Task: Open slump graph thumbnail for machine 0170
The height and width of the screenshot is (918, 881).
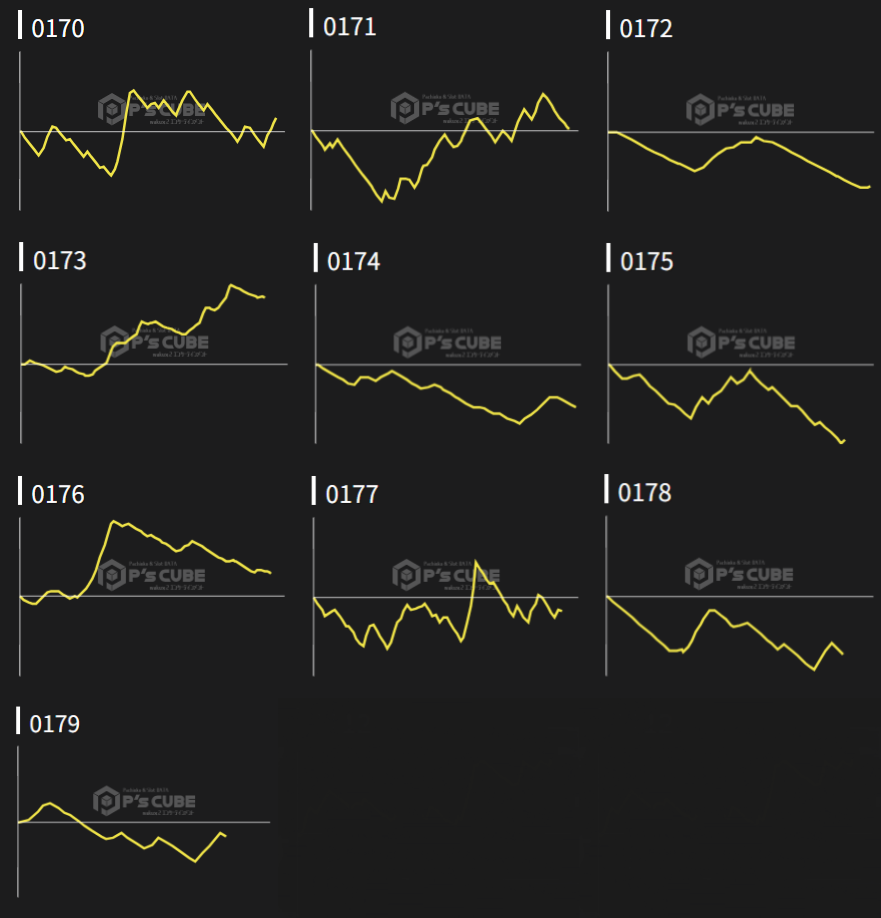Action: coord(150,130)
